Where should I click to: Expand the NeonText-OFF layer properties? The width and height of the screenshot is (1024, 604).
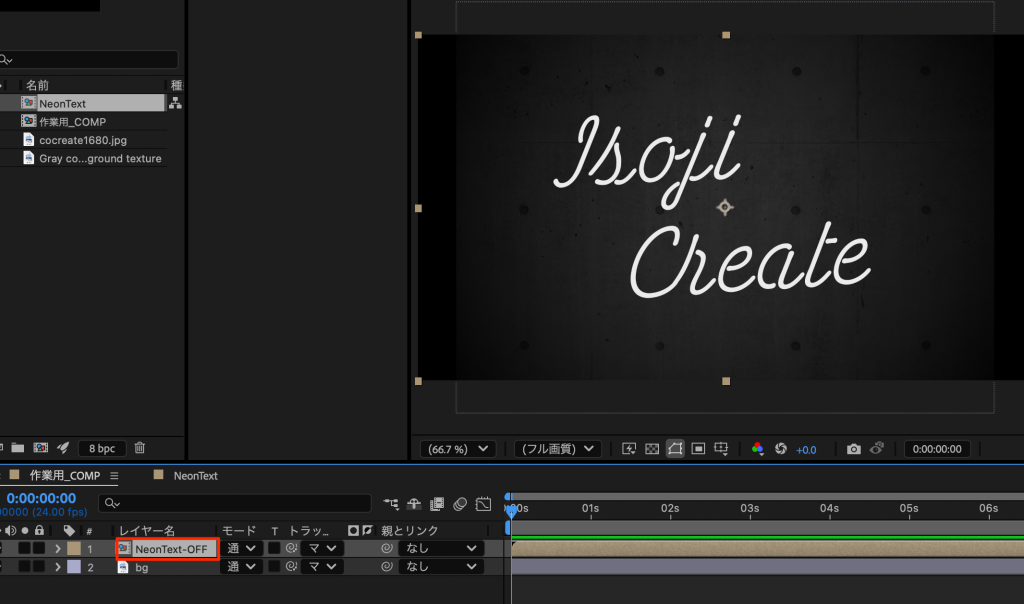pos(58,548)
